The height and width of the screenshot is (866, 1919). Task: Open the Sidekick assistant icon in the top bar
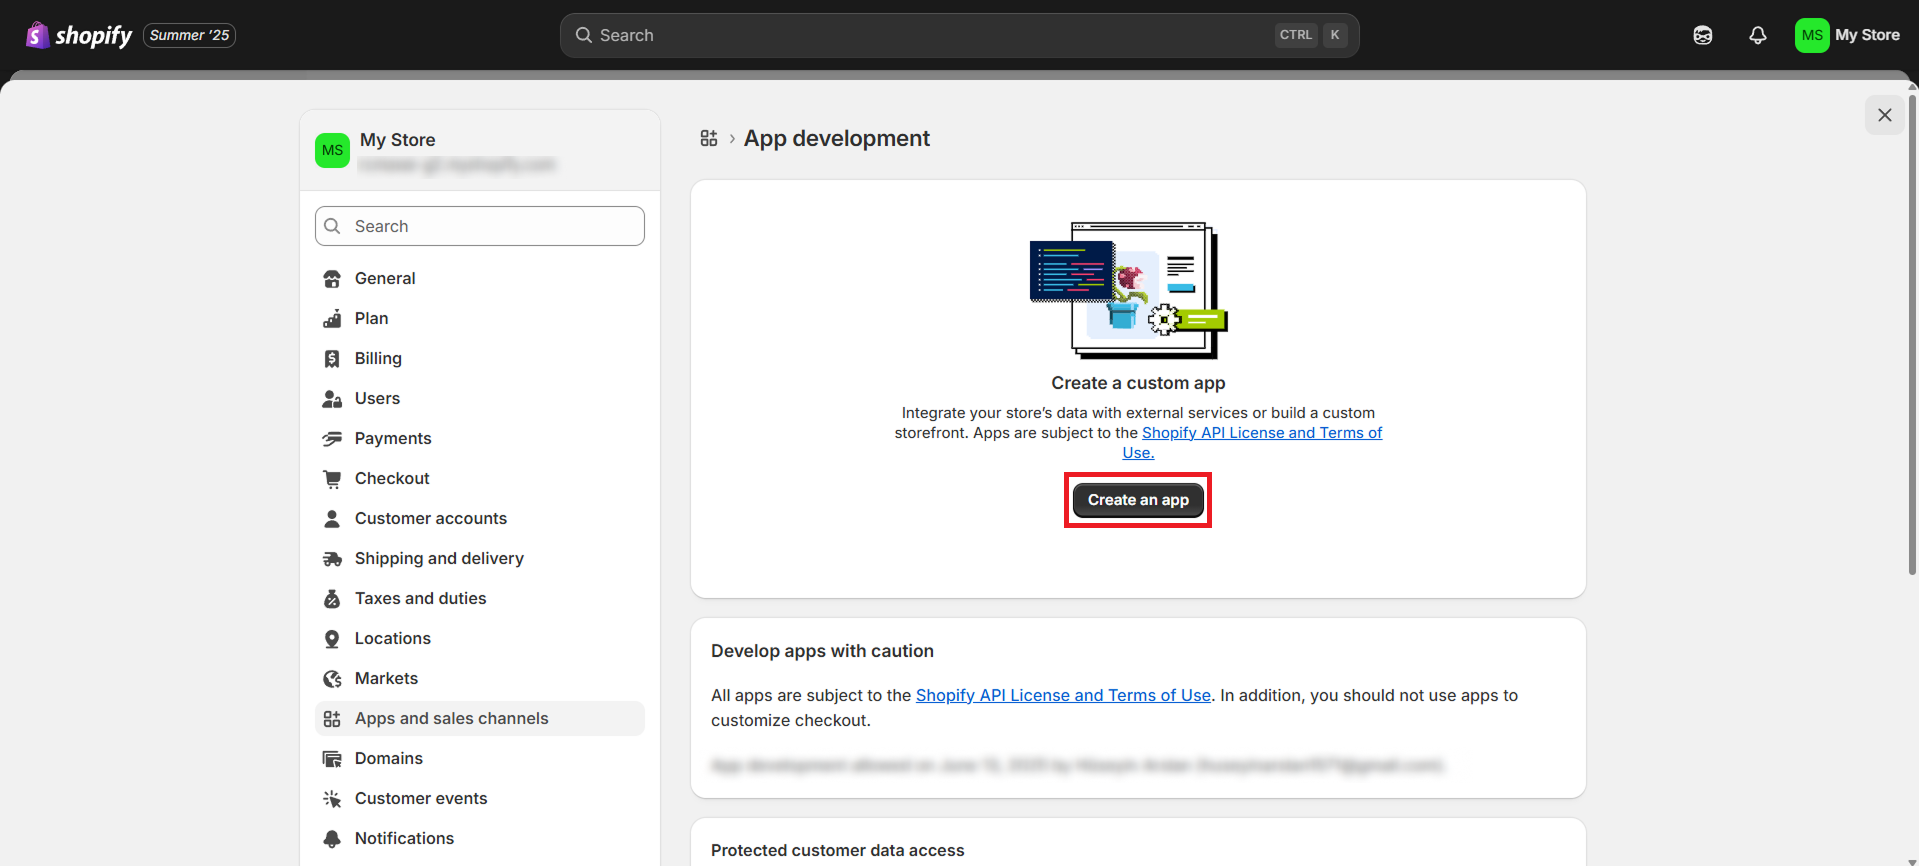click(x=1703, y=35)
